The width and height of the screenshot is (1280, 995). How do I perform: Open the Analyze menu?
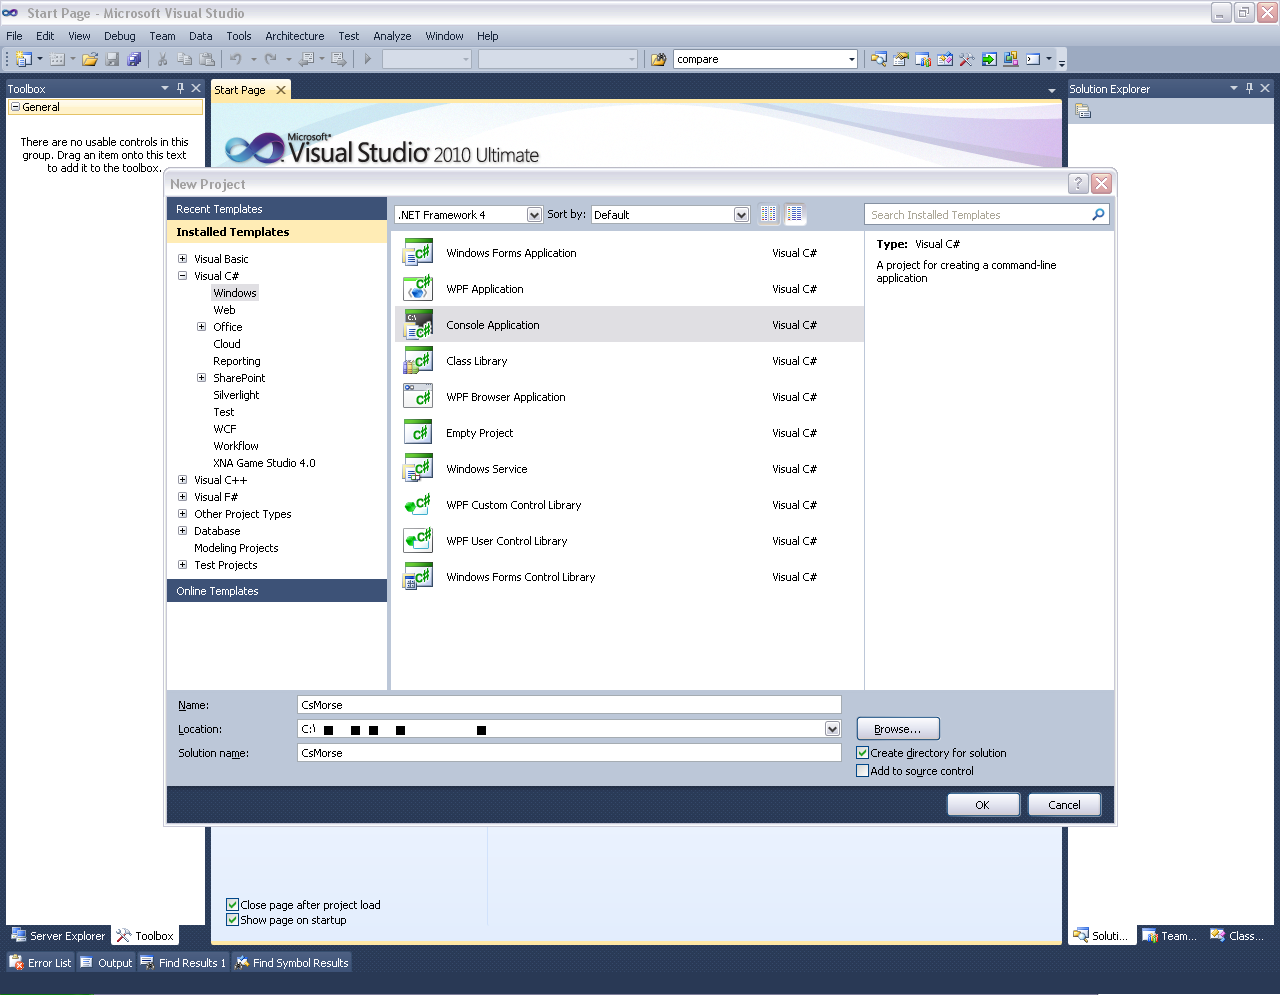(x=392, y=36)
